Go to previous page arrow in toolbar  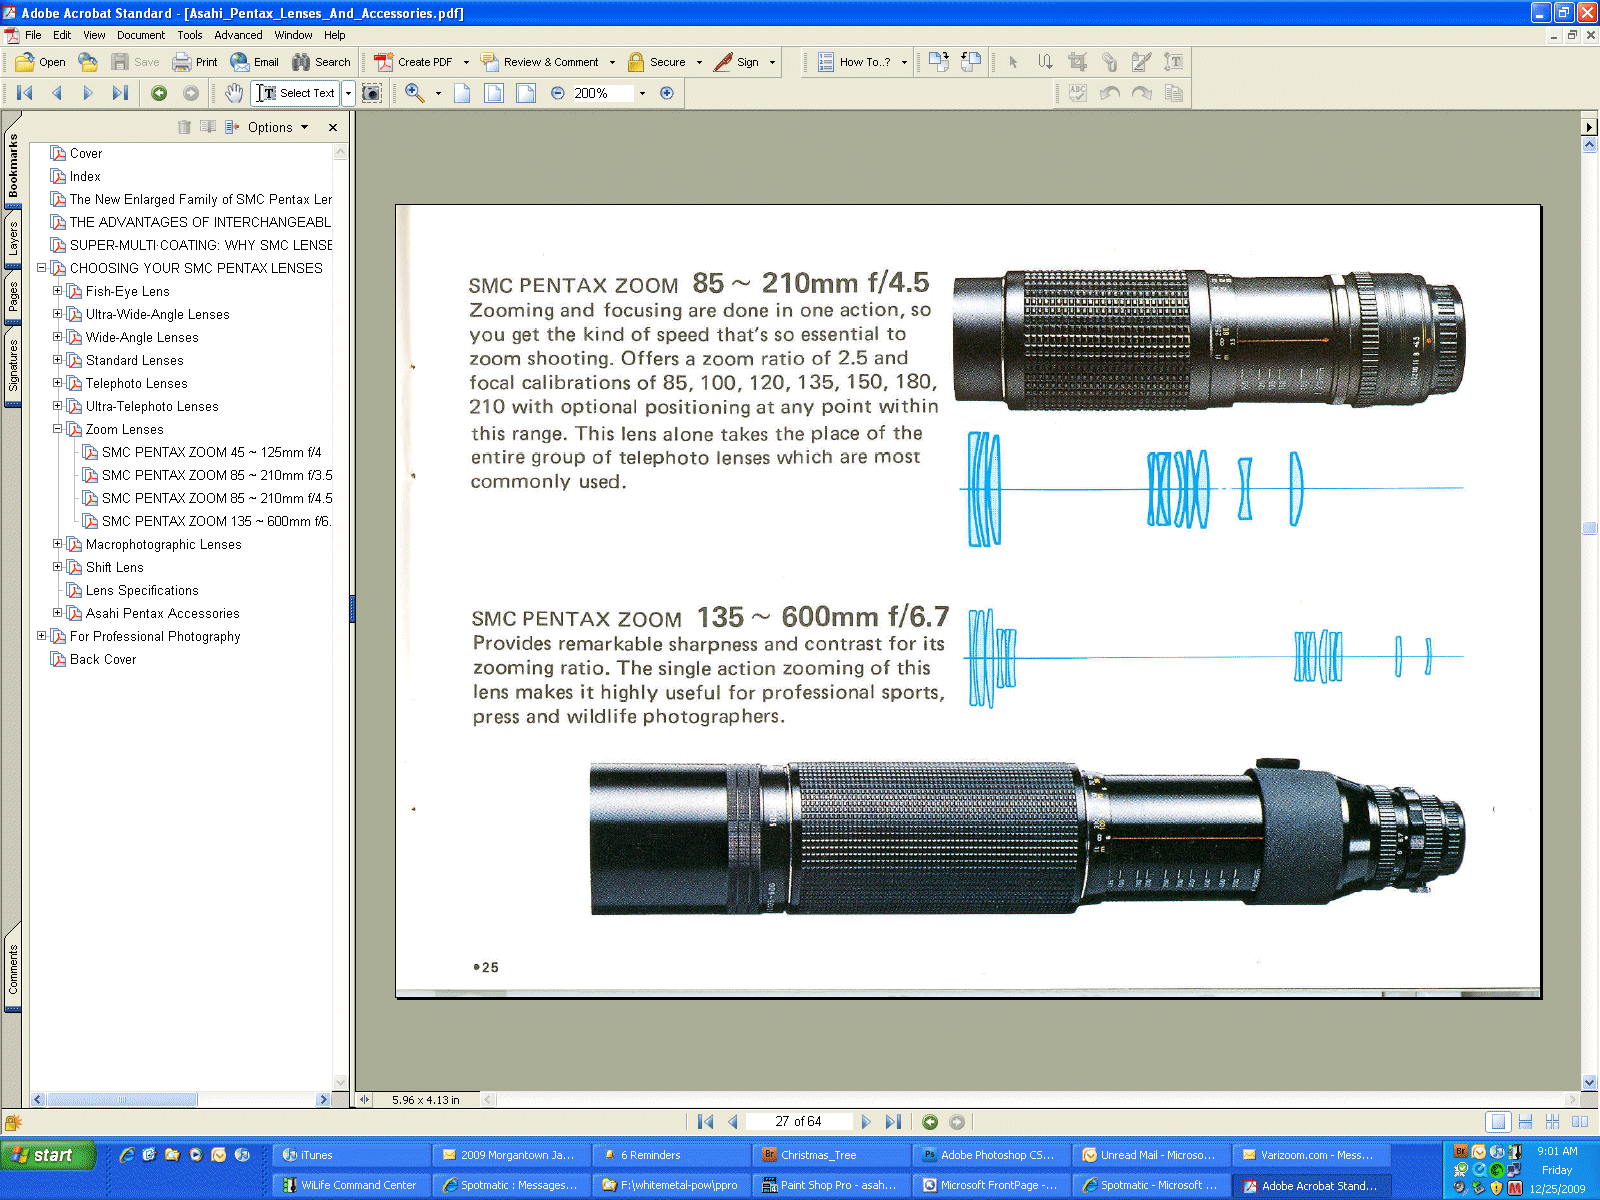(x=57, y=93)
